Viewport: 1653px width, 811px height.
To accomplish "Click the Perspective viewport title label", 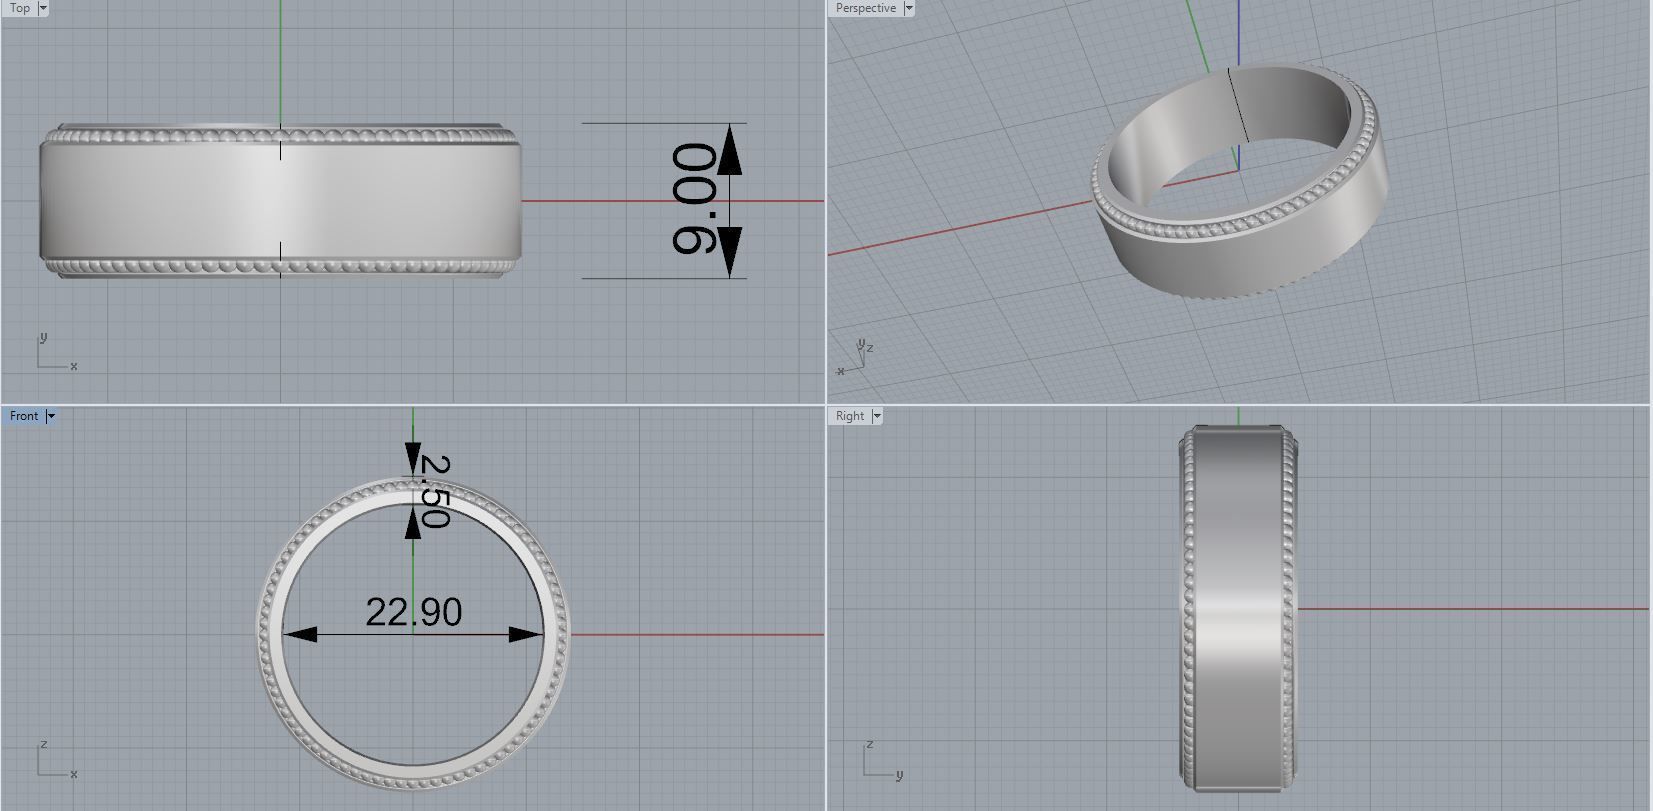I will (x=866, y=8).
